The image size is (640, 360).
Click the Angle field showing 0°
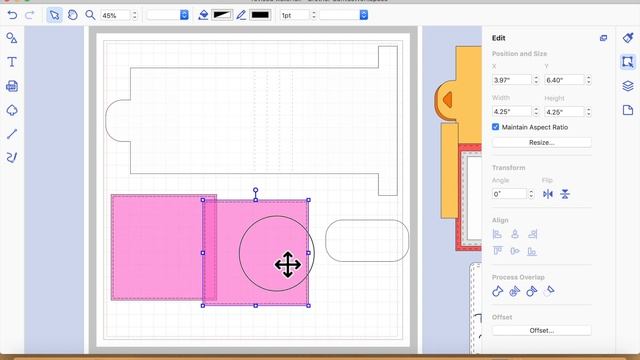[510, 194]
